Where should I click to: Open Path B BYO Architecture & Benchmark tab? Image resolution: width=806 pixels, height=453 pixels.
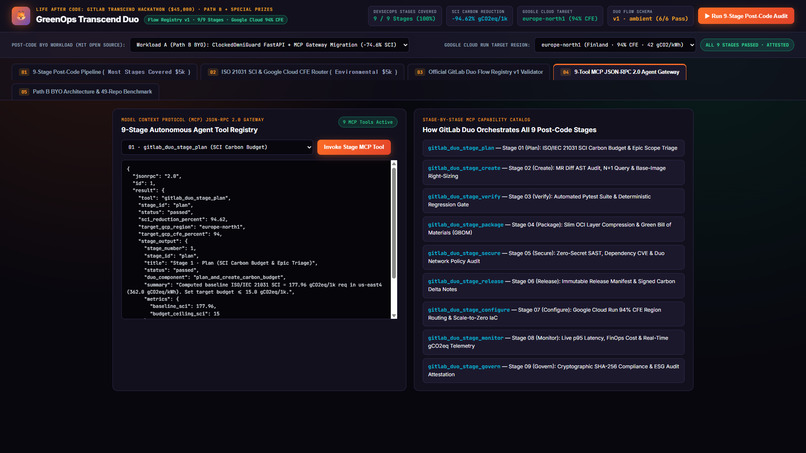click(86, 92)
